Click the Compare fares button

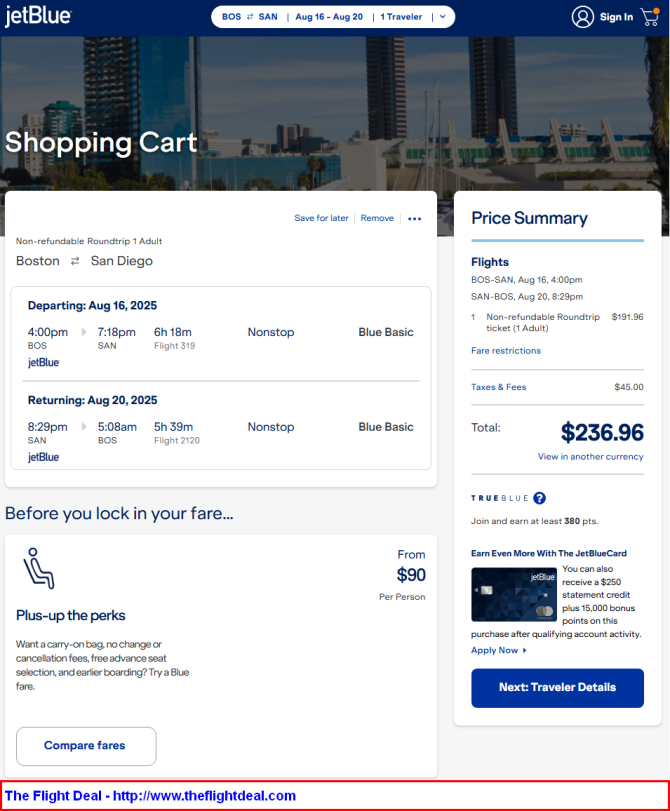tap(86, 746)
